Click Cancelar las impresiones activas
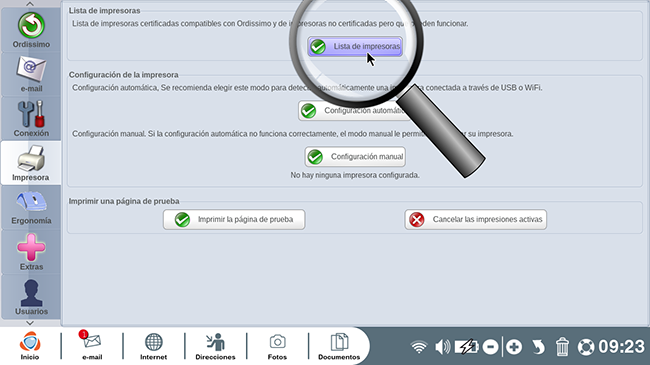This screenshot has height=365, width=650. click(x=475, y=219)
